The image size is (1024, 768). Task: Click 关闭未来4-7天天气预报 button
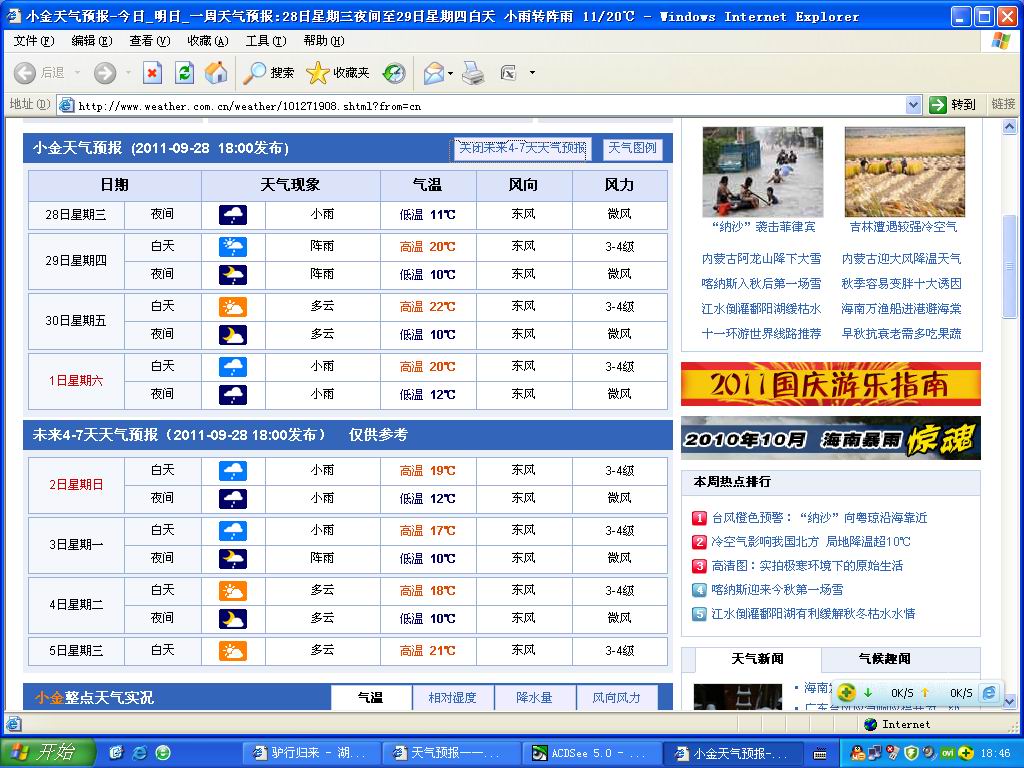coord(522,148)
